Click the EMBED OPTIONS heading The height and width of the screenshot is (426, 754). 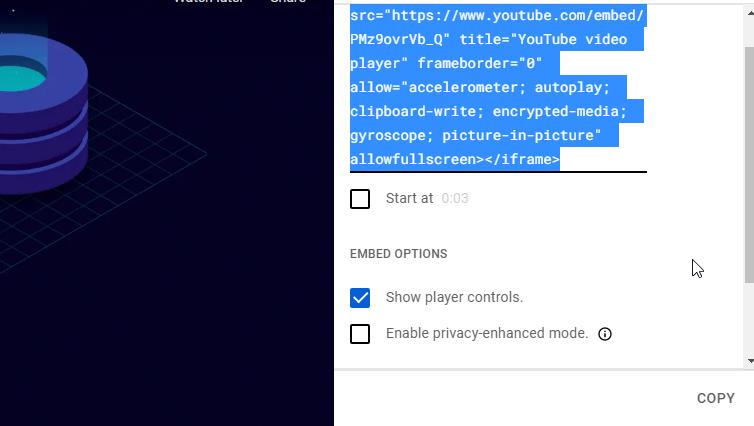[x=398, y=254]
